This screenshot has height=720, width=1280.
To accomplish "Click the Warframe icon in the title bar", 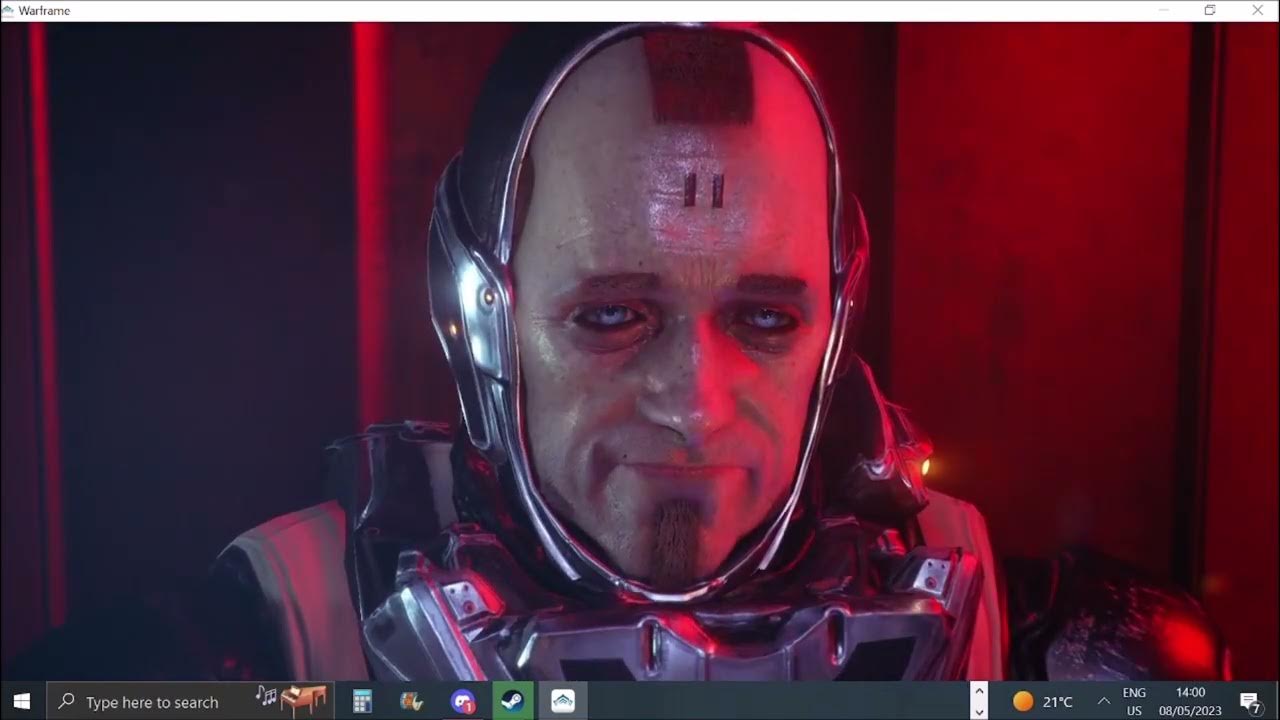I will (9, 10).
